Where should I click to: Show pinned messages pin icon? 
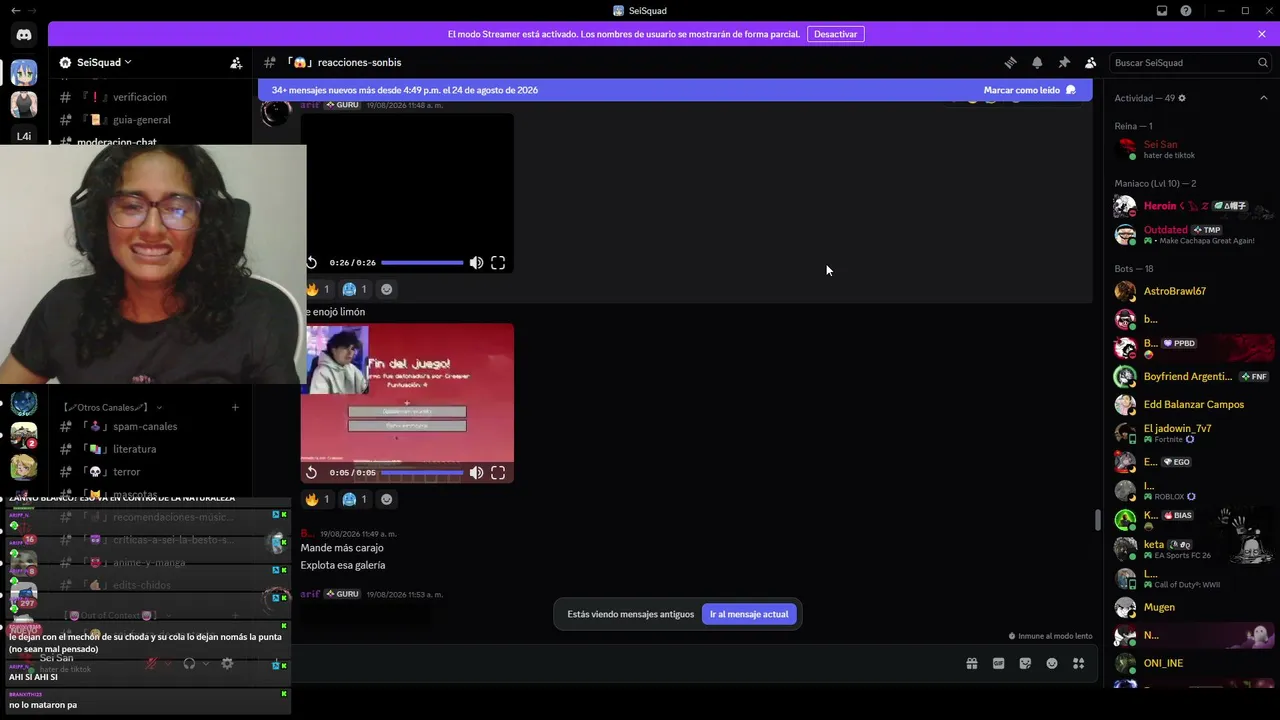[1064, 62]
